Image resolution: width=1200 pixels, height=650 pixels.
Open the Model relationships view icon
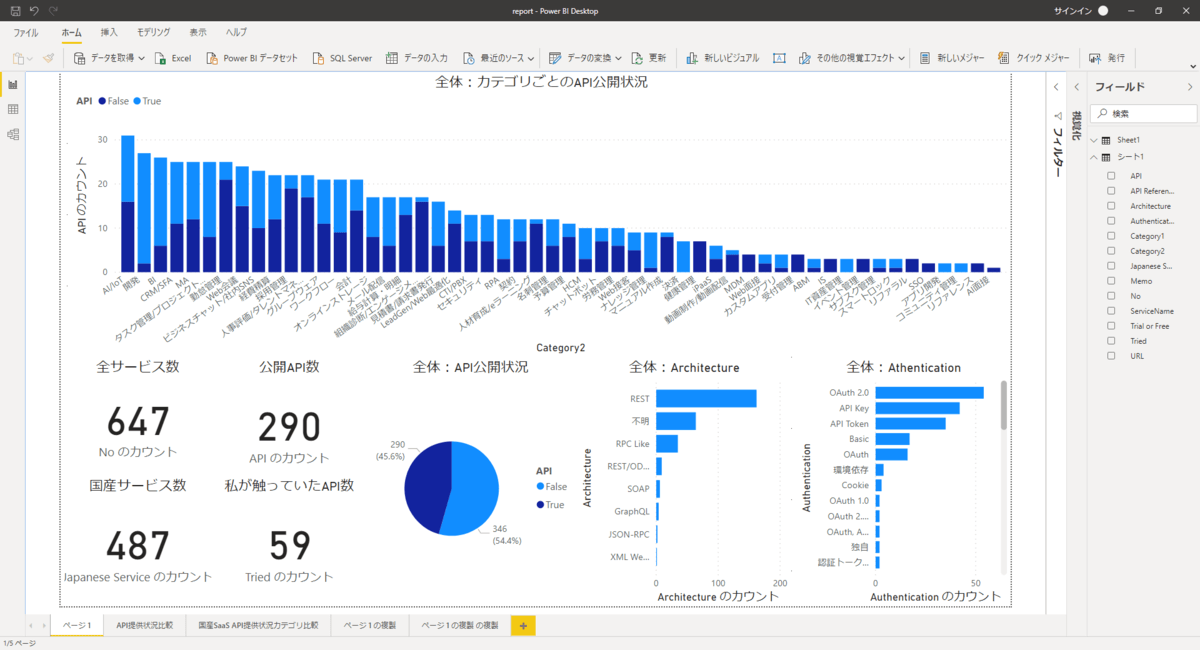(x=13, y=134)
